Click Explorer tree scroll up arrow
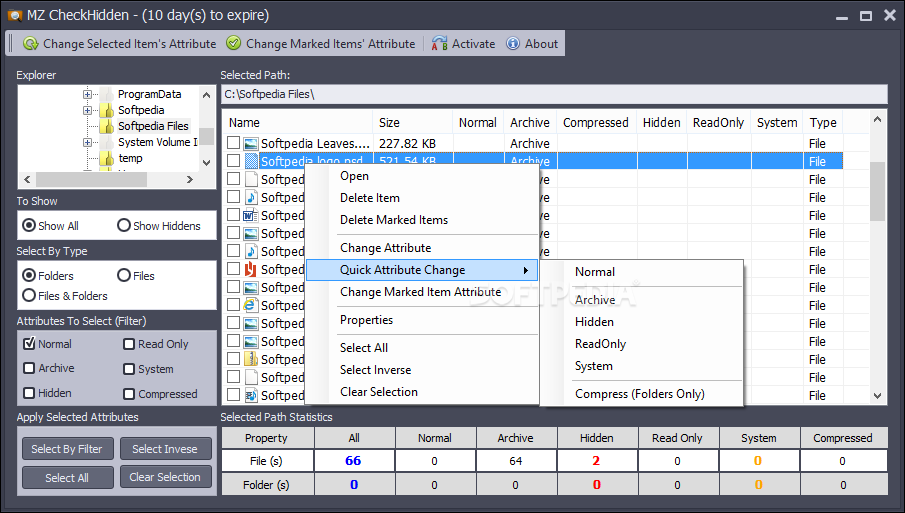 point(207,95)
